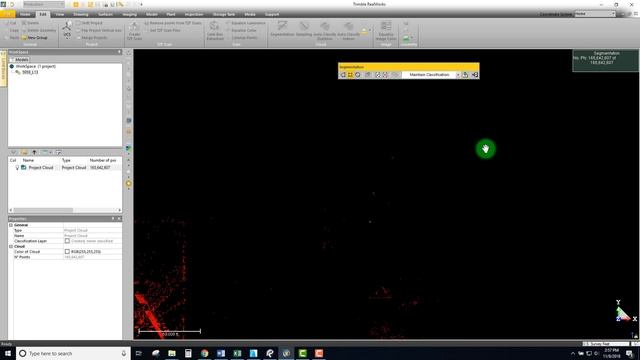Click Shift Project option
The image size is (640, 360).
90,23
